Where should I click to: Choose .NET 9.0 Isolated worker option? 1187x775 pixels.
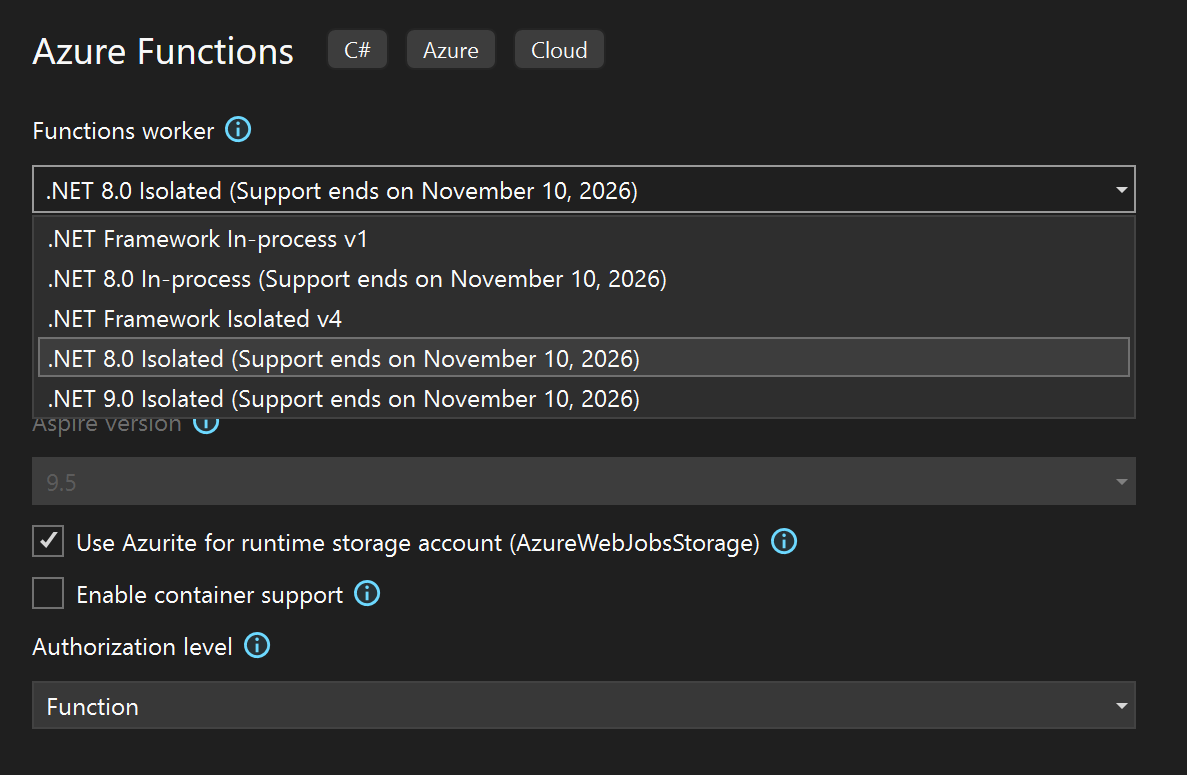click(584, 398)
